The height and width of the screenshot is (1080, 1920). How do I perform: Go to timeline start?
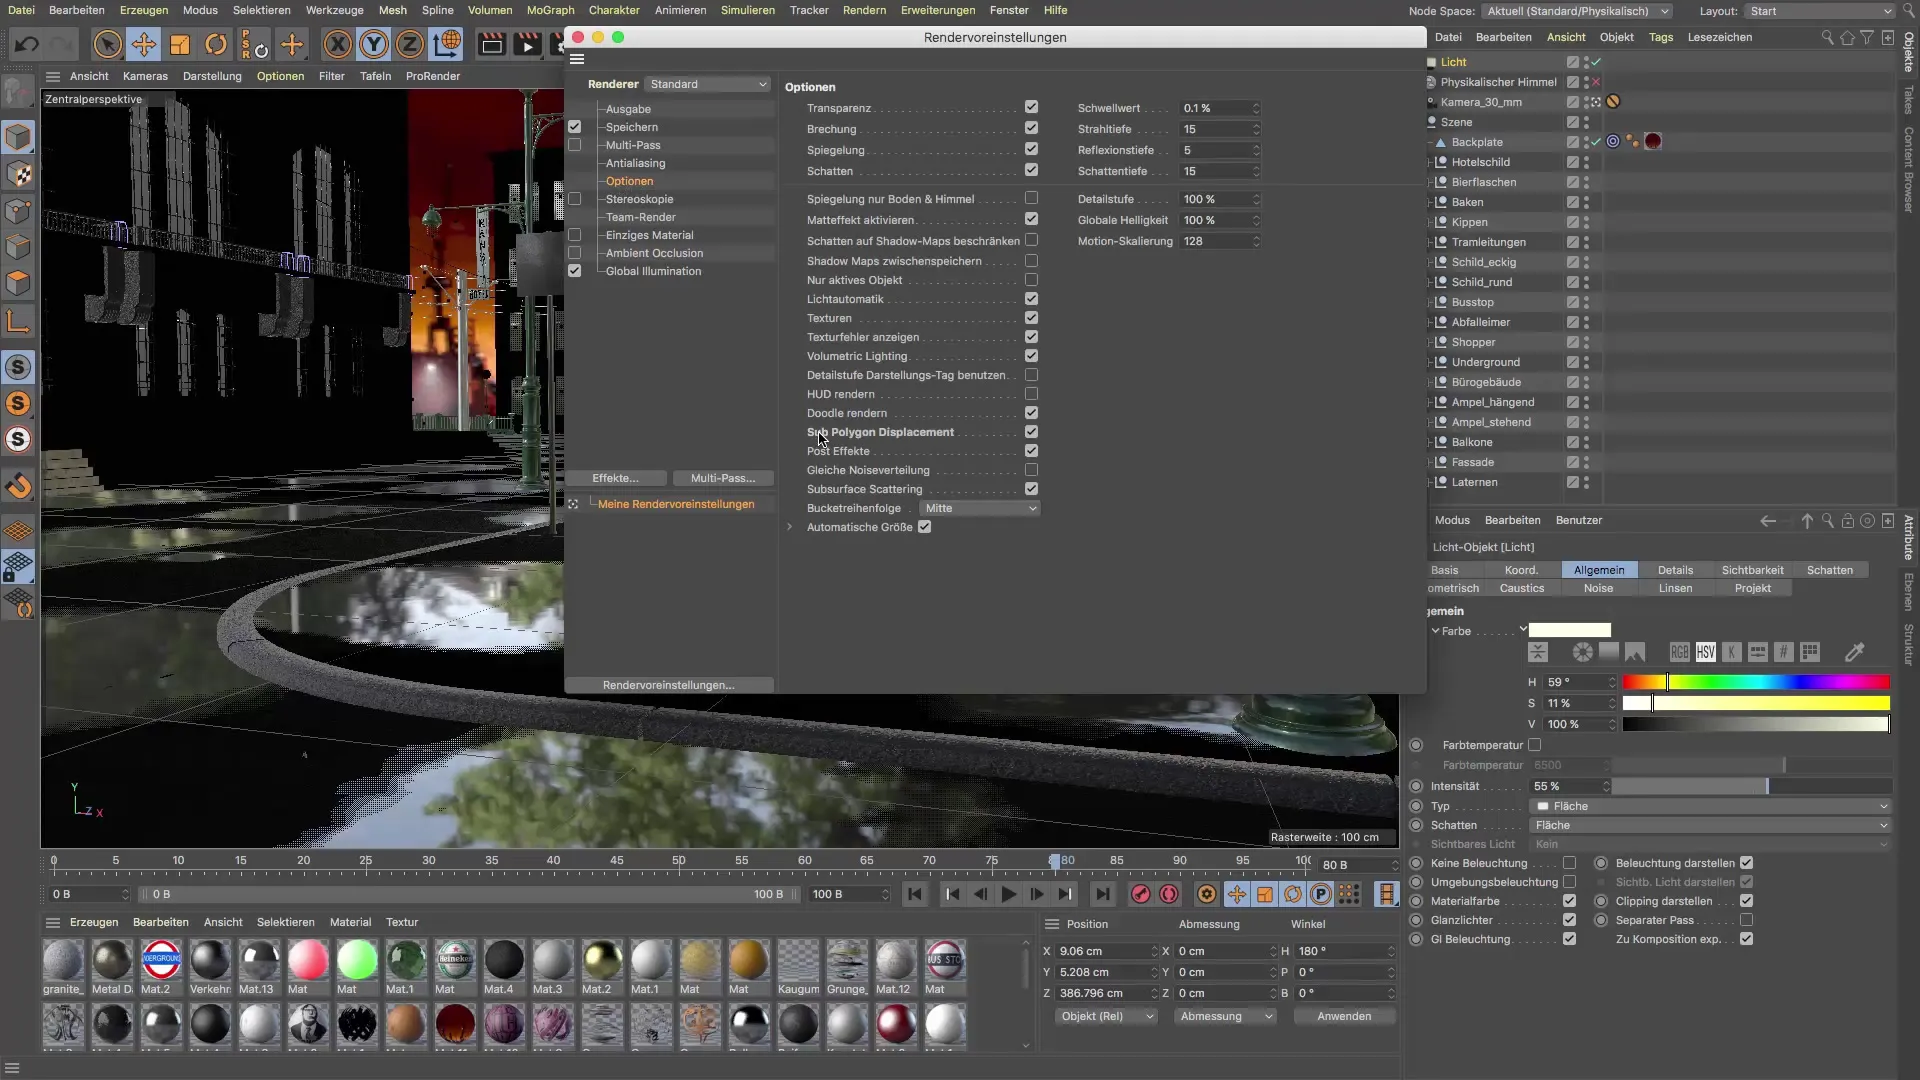tap(915, 894)
